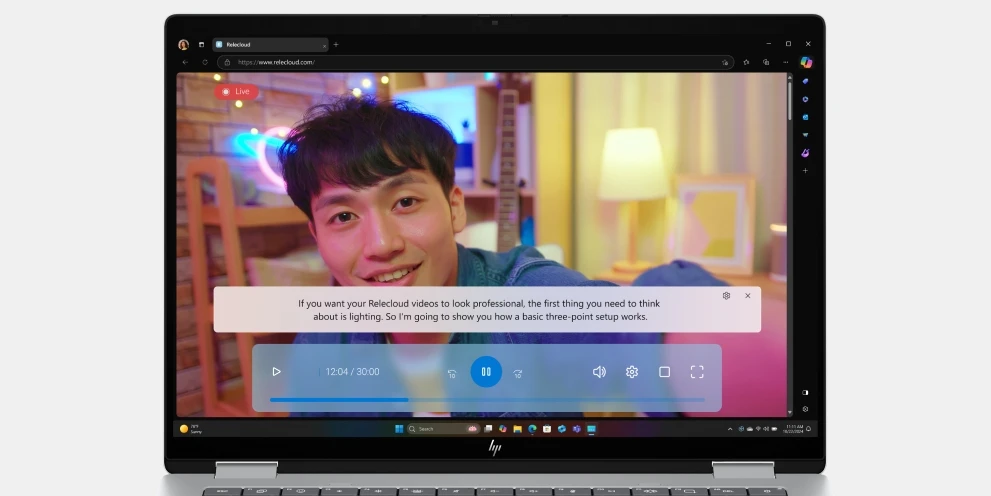Open the blue tag sidebar icon

coord(805,82)
